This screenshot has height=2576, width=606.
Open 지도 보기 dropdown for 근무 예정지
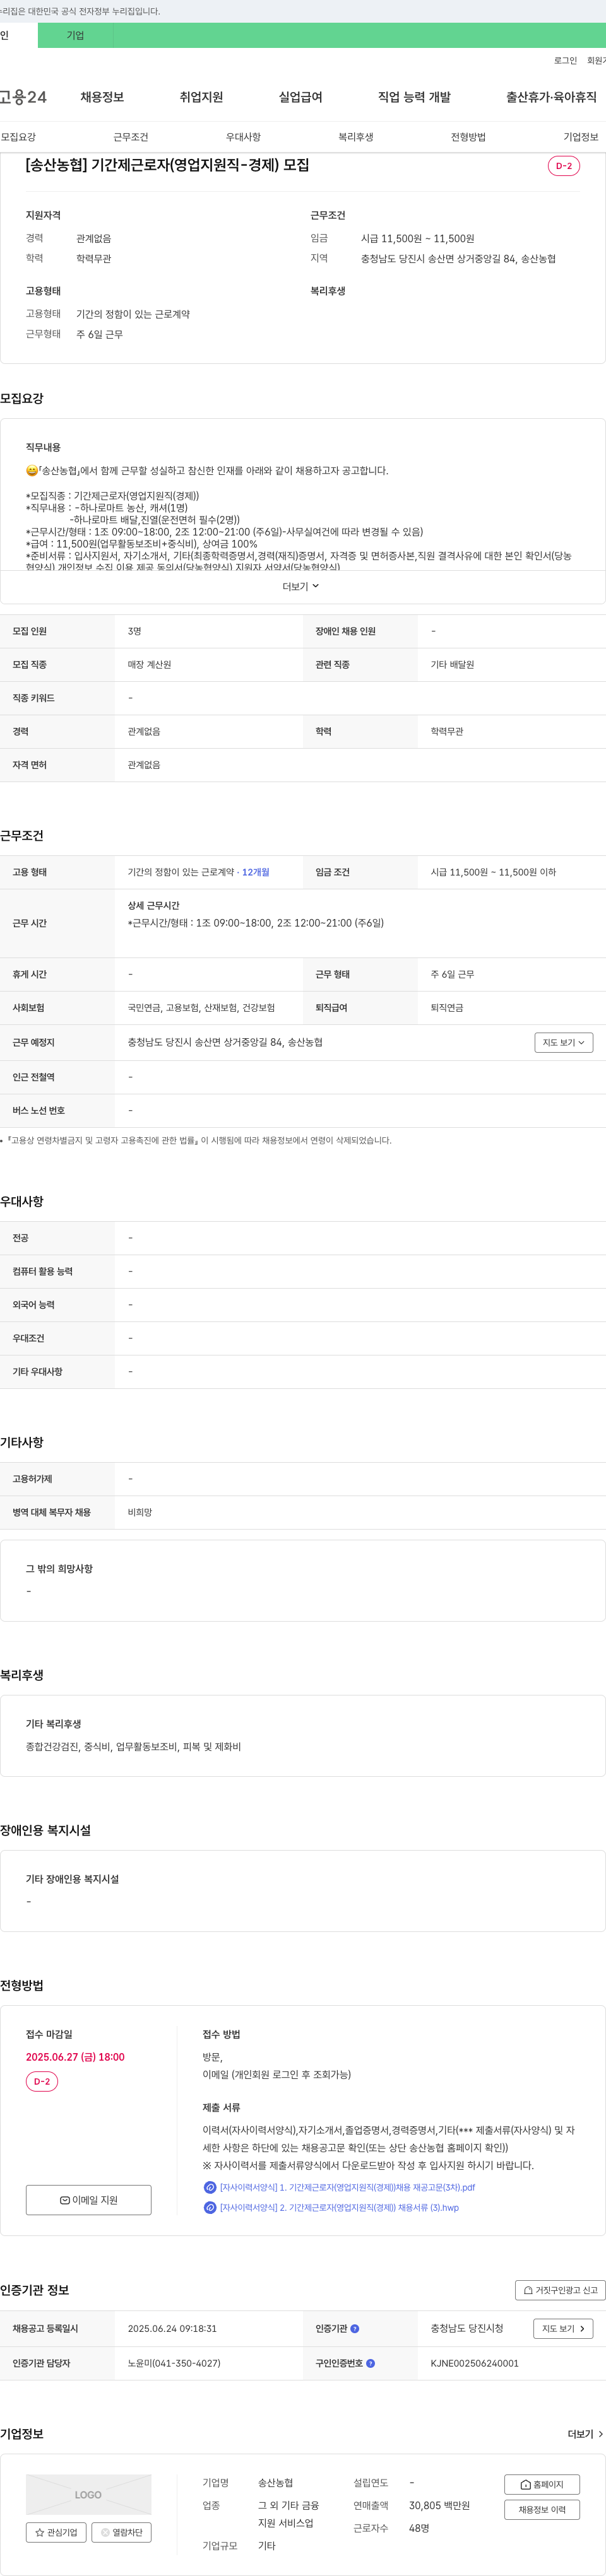[x=564, y=1043]
